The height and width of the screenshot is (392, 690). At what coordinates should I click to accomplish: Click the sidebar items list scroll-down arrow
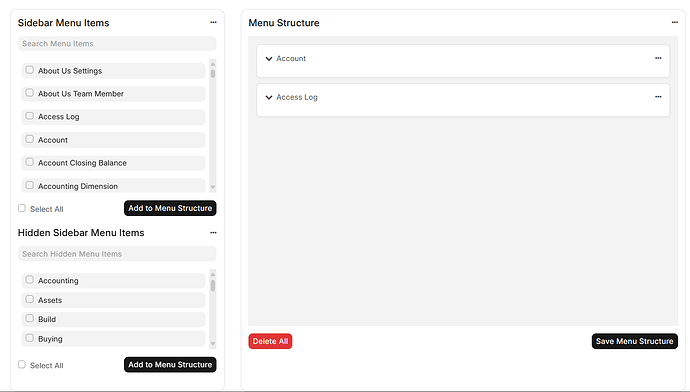(x=213, y=187)
